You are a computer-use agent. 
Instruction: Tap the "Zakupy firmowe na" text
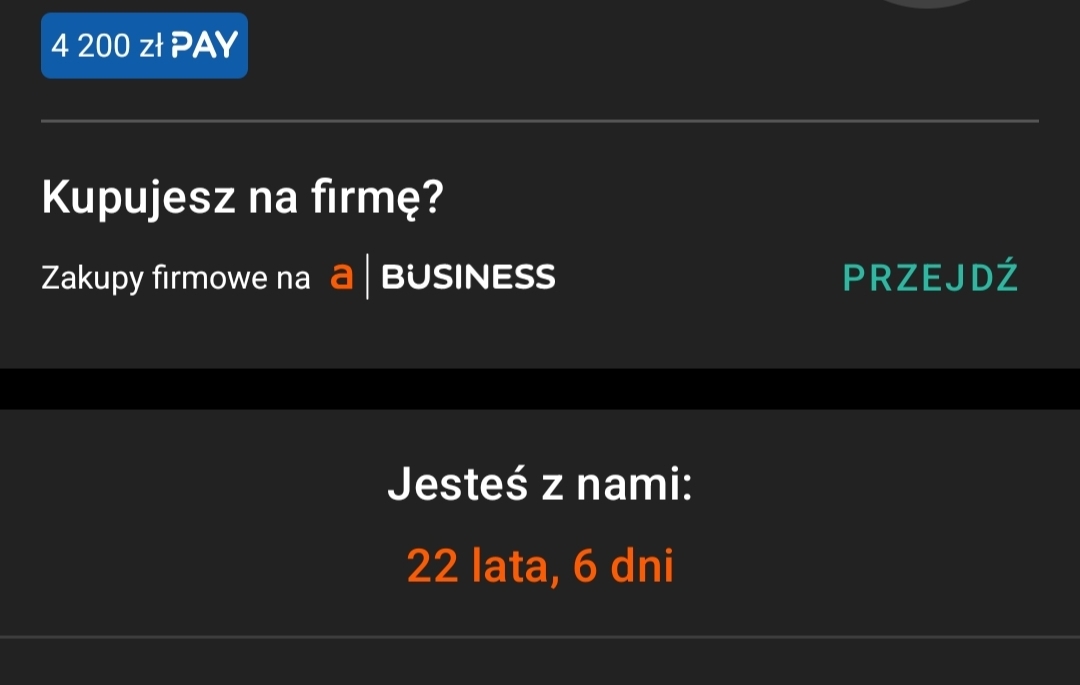(x=176, y=278)
